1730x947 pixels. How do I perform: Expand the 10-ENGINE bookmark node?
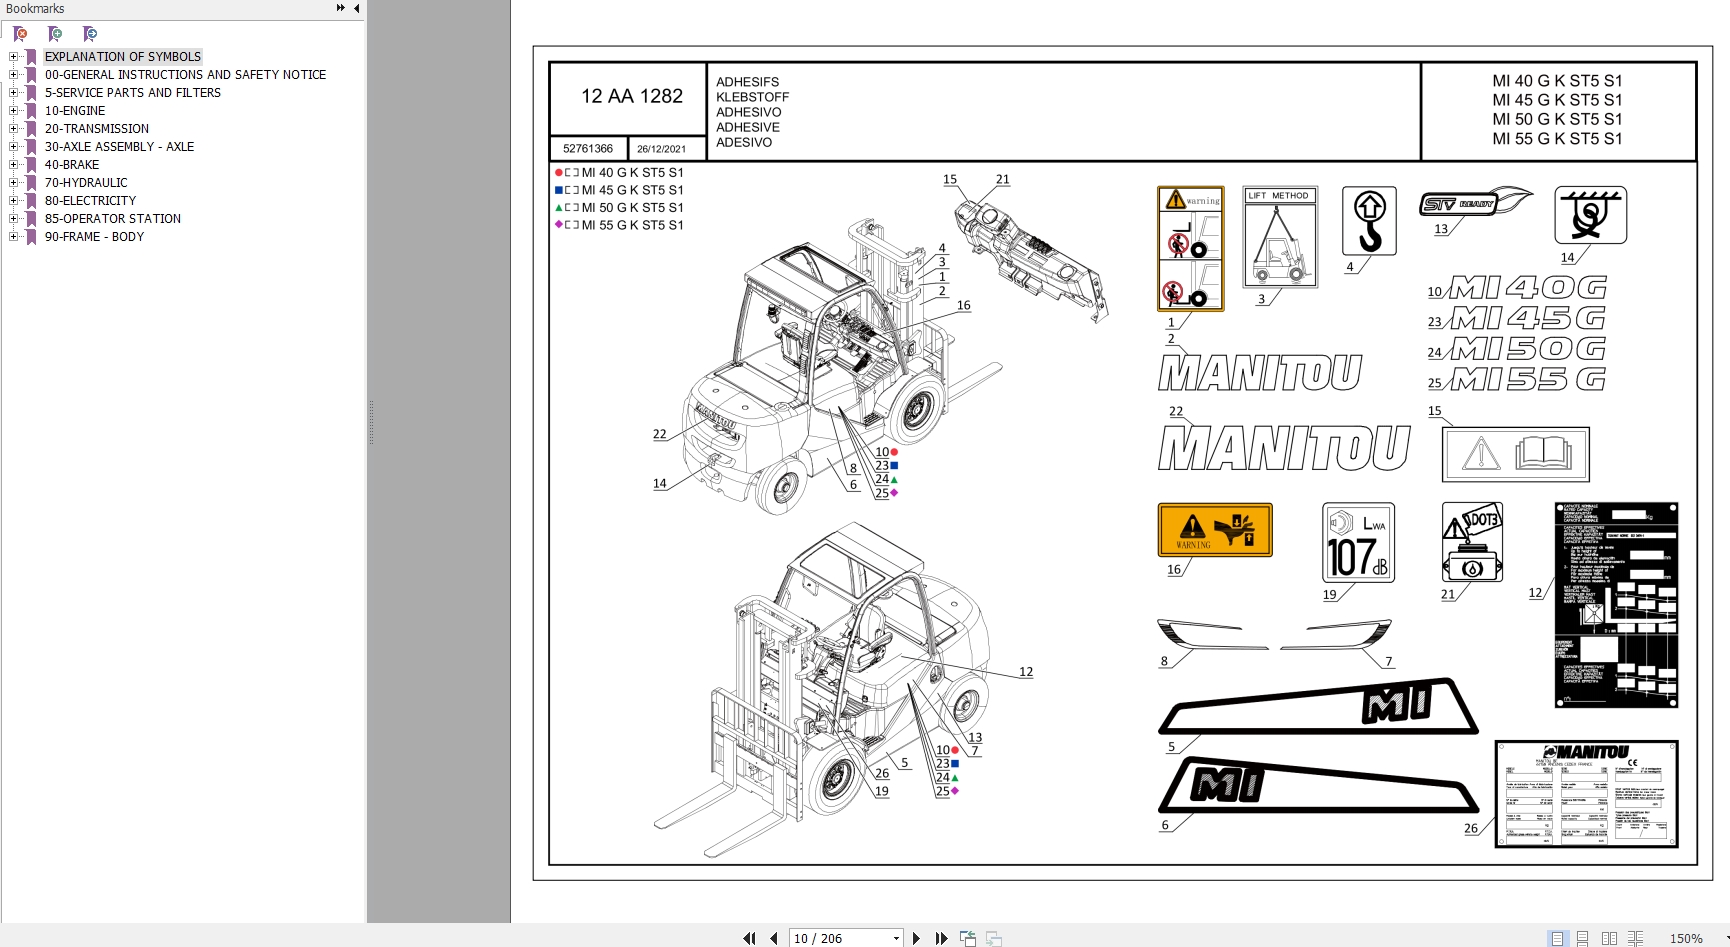point(13,111)
